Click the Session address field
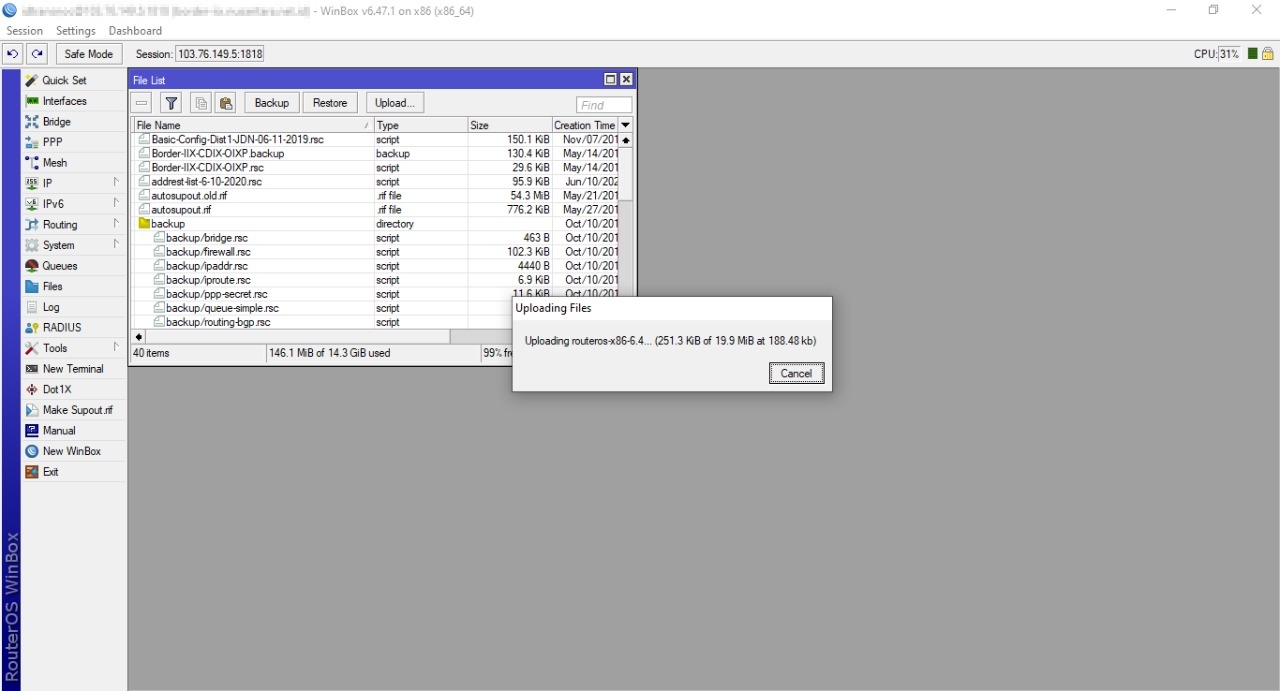The image size is (1280, 691). click(x=220, y=54)
